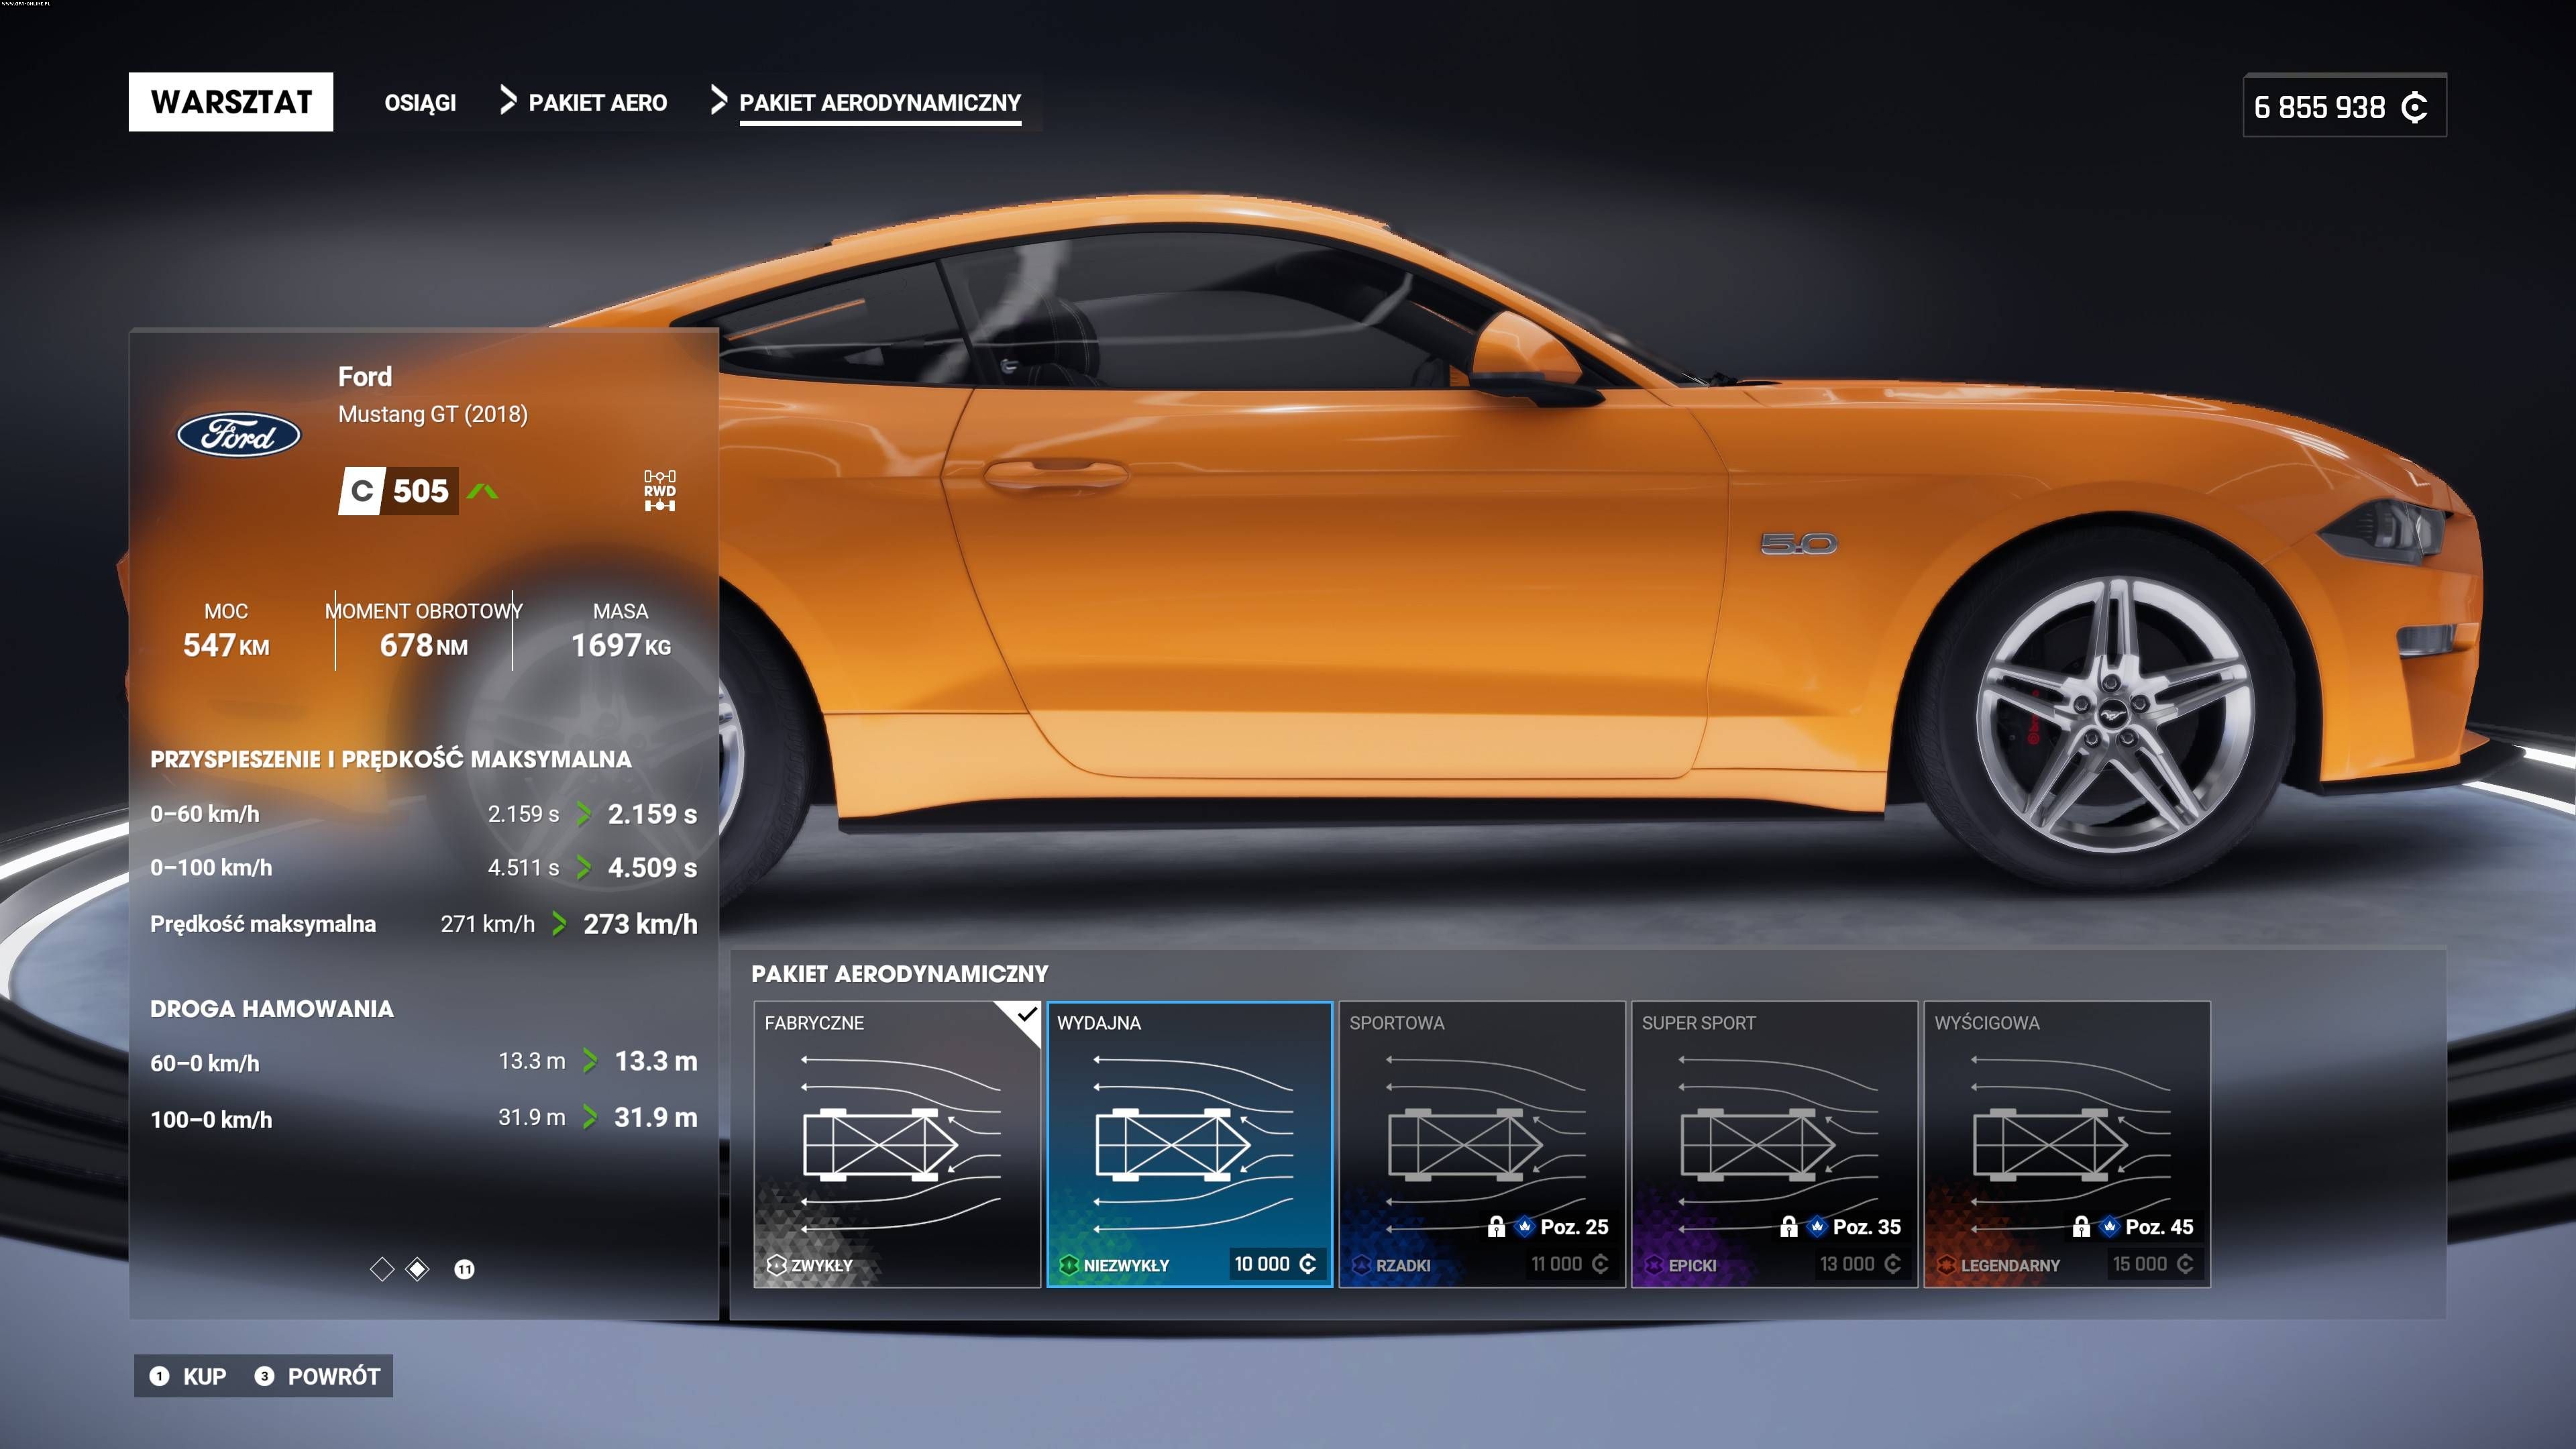Click level crown icon beside Poz. 25
The width and height of the screenshot is (2576, 1449).
point(1524,1227)
